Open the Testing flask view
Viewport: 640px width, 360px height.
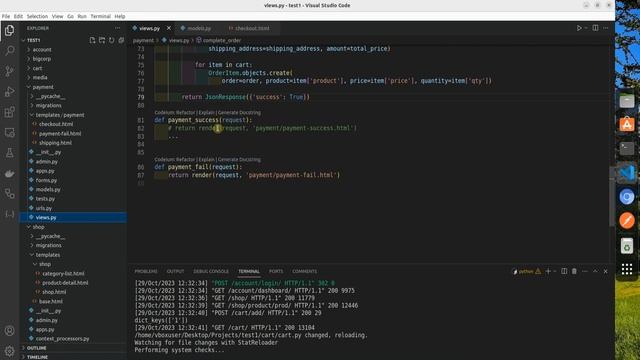[9, 153]
